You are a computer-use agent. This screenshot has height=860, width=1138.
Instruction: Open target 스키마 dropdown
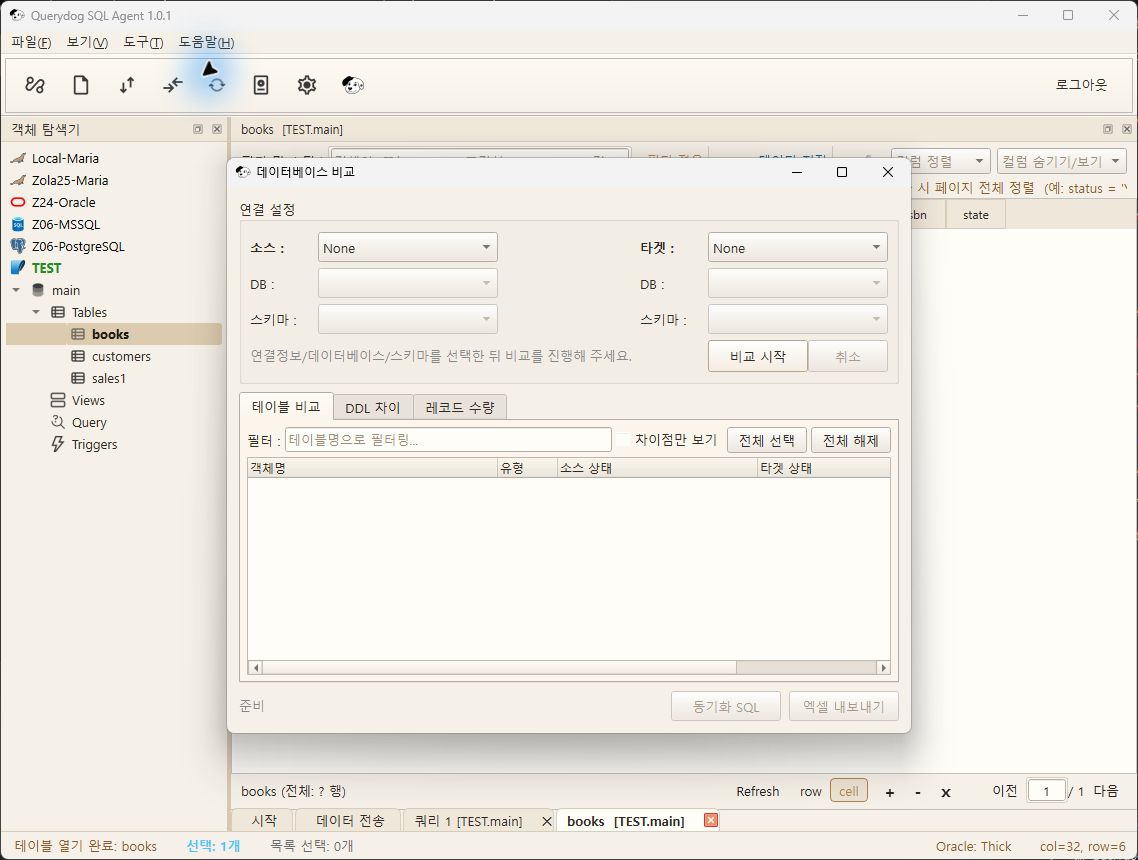797,319
